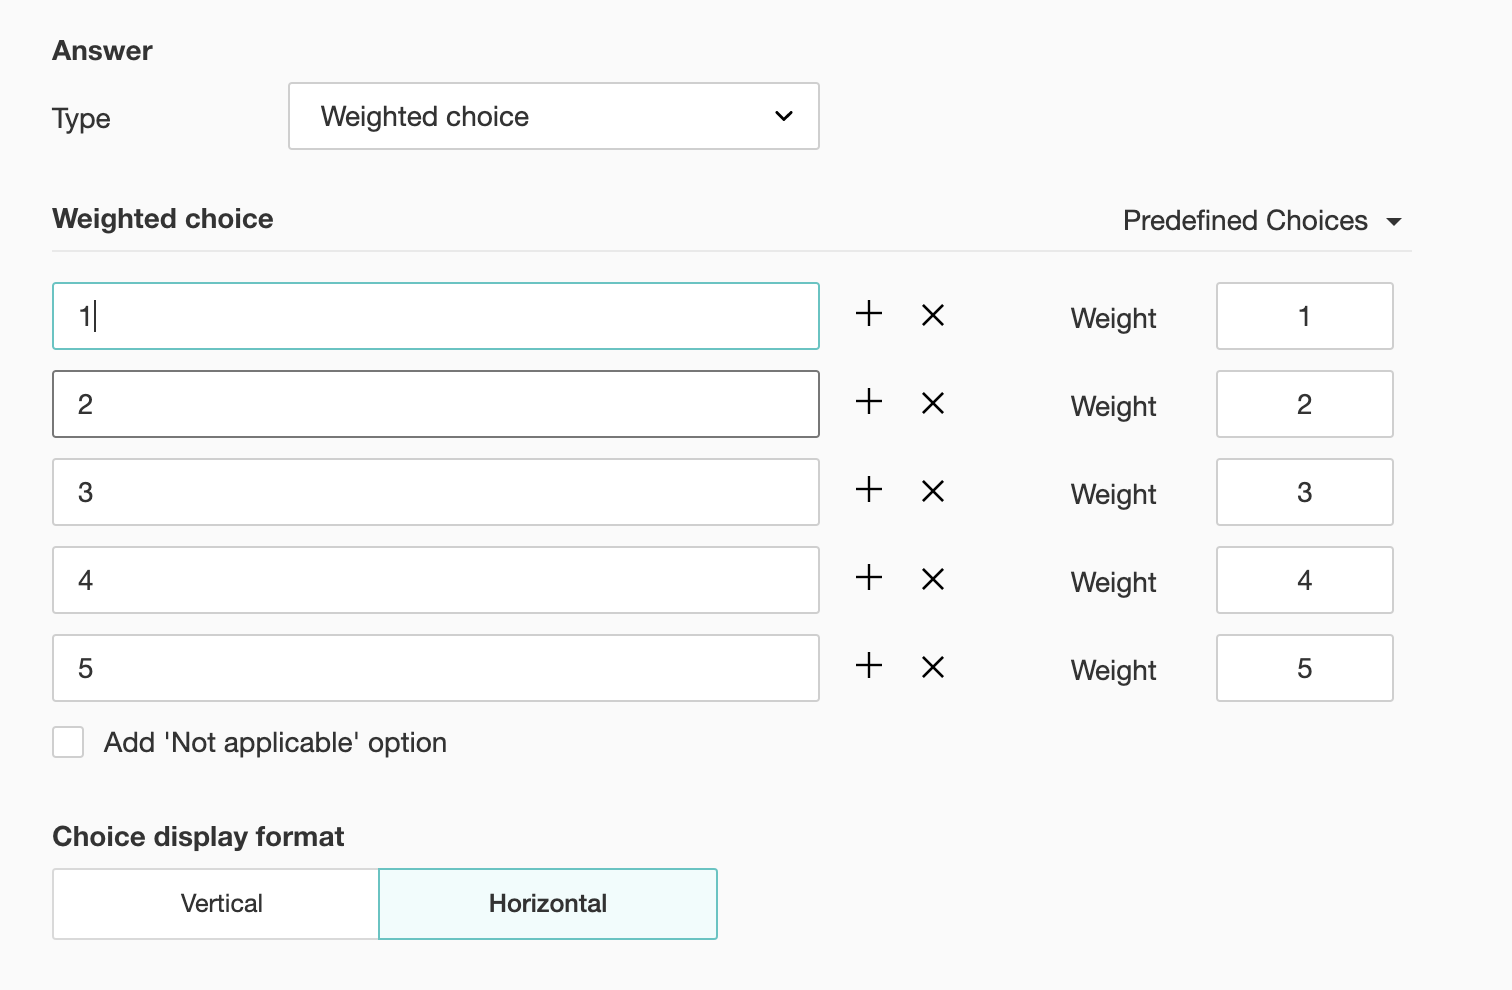This screenshot has height=990, width=1512.
Task: Click the plus icon beside choice 3
Action: pyautogui.click(x=869, y=490)
